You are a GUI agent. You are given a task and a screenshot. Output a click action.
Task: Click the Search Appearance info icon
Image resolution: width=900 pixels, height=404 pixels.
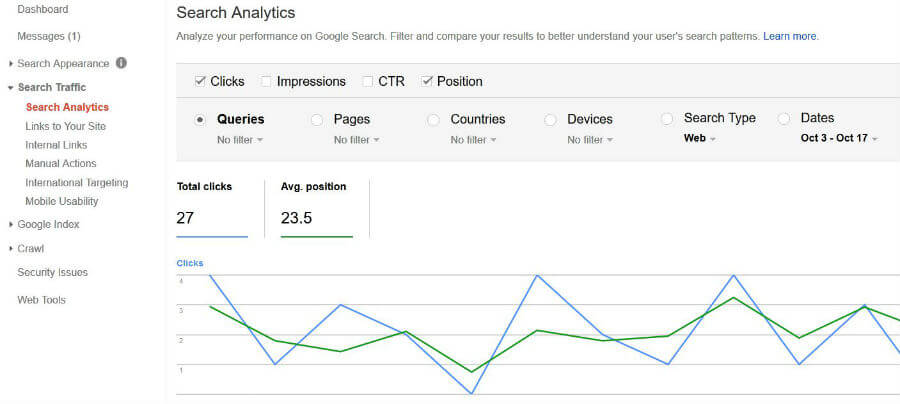coord(121,63)
